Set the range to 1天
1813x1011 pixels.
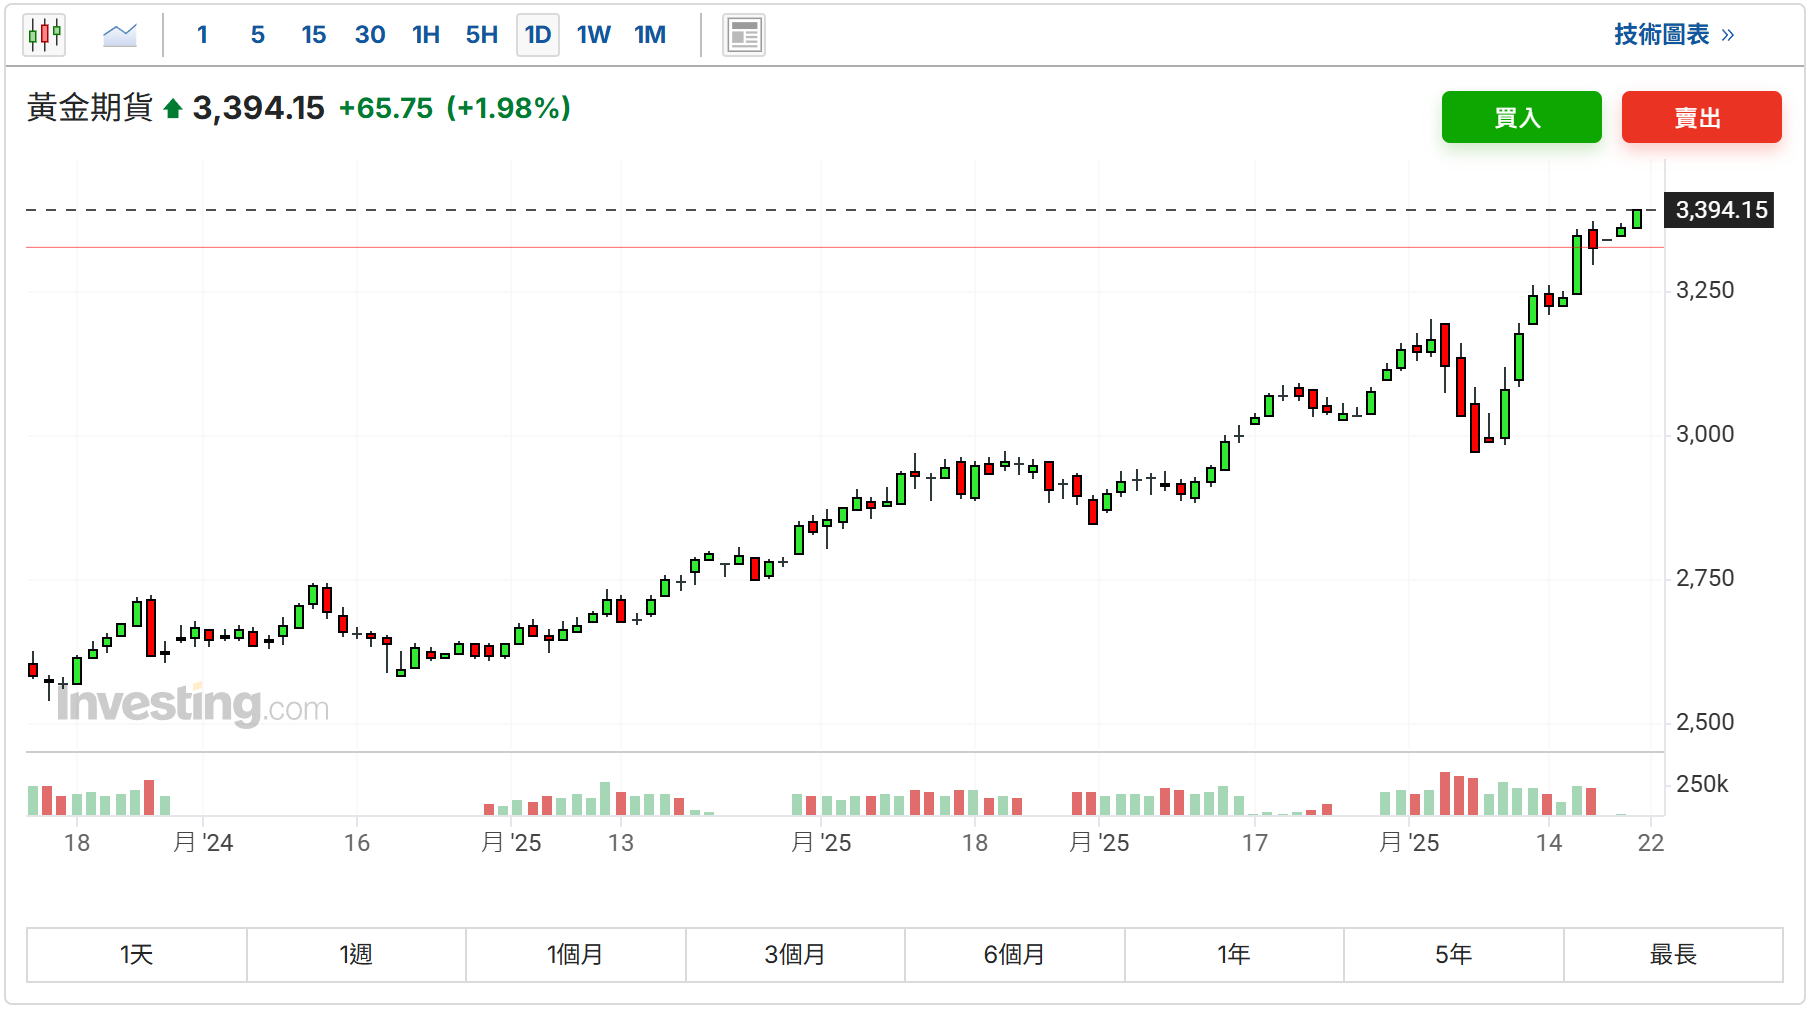[137, 955]
